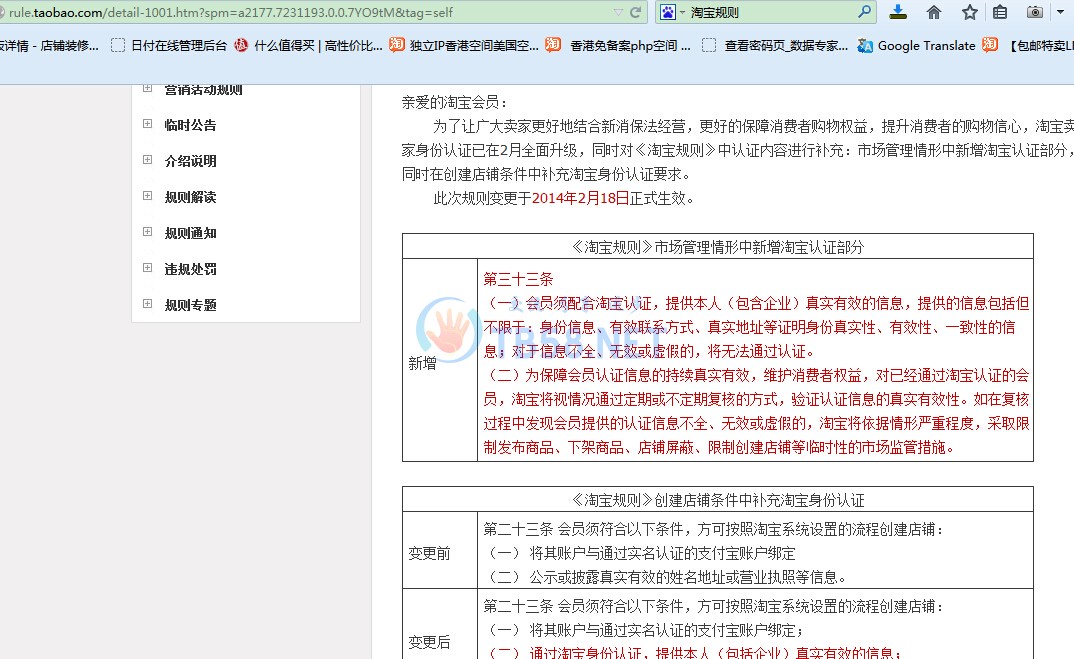Screen dimensions: 1074x659
Task: Open the URL history dropdown arrow
Action: (x=618, y=12)
